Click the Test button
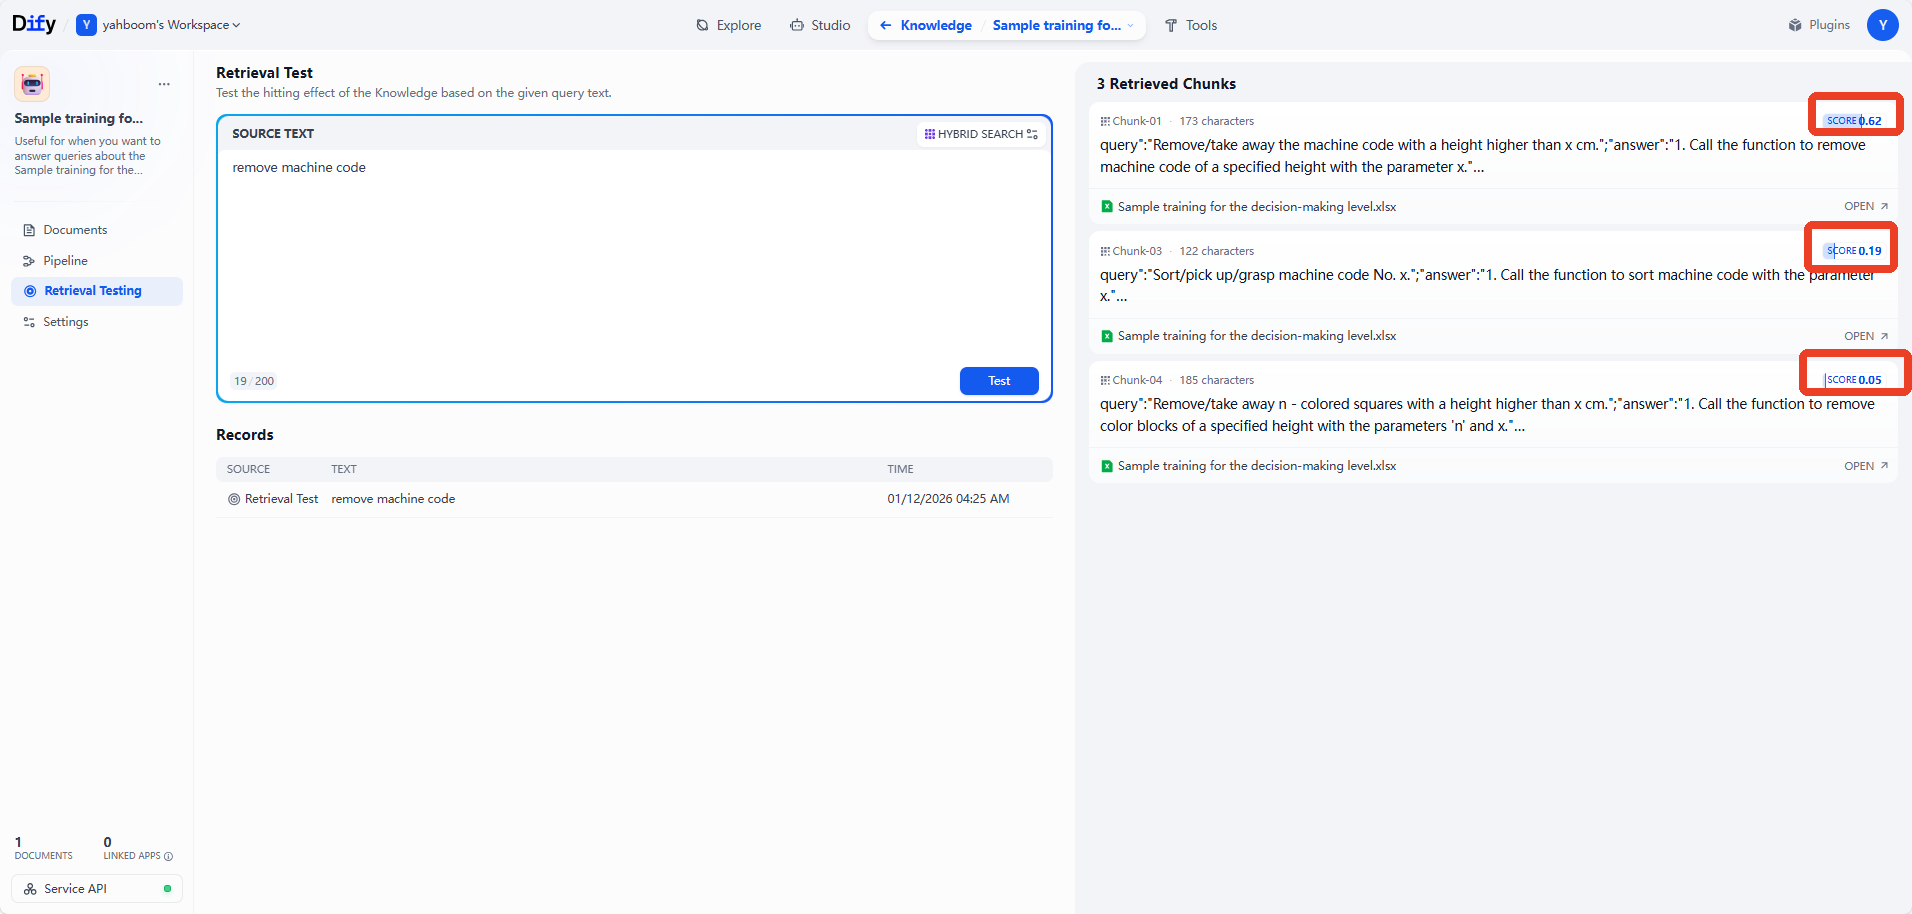1912x914 pixels. point(999,381)
